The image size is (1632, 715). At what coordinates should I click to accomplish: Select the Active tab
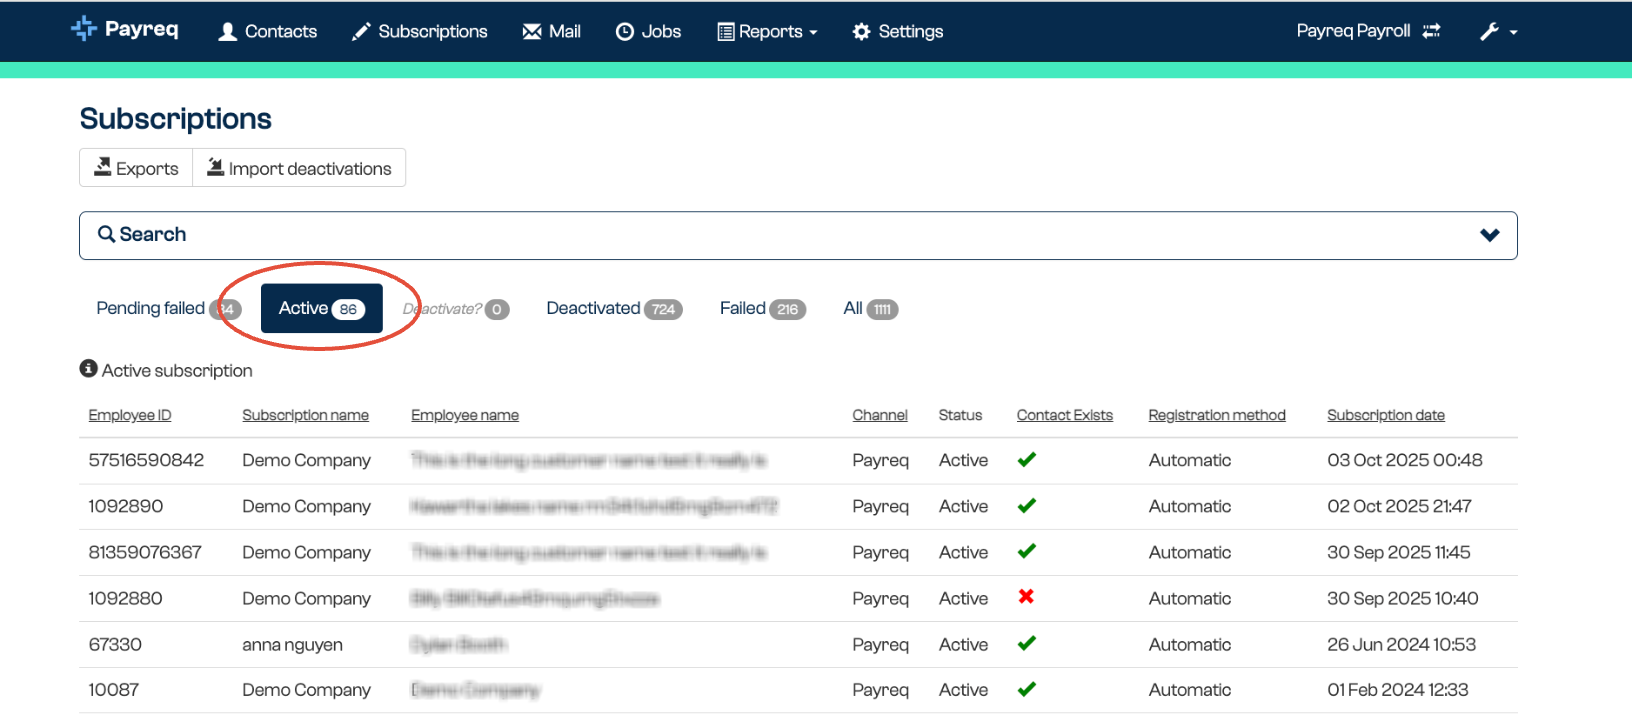coord(321,308)
